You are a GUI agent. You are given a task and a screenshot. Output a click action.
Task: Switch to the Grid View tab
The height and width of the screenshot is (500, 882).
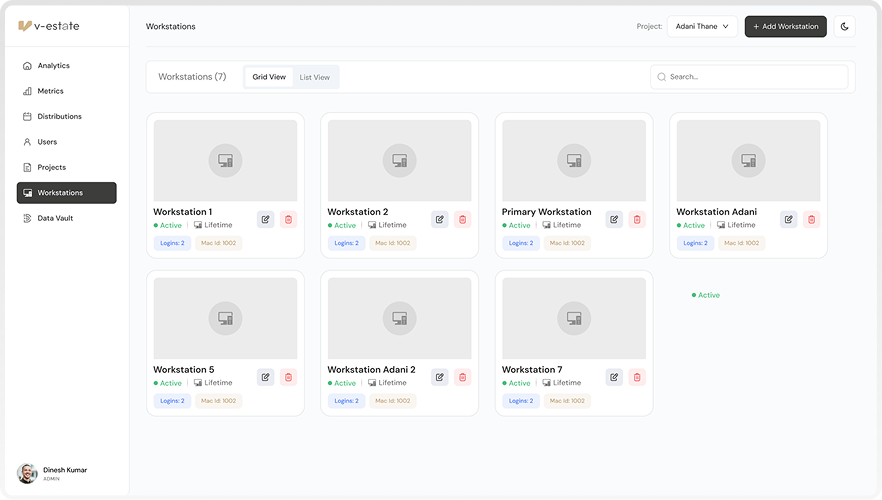269,77
